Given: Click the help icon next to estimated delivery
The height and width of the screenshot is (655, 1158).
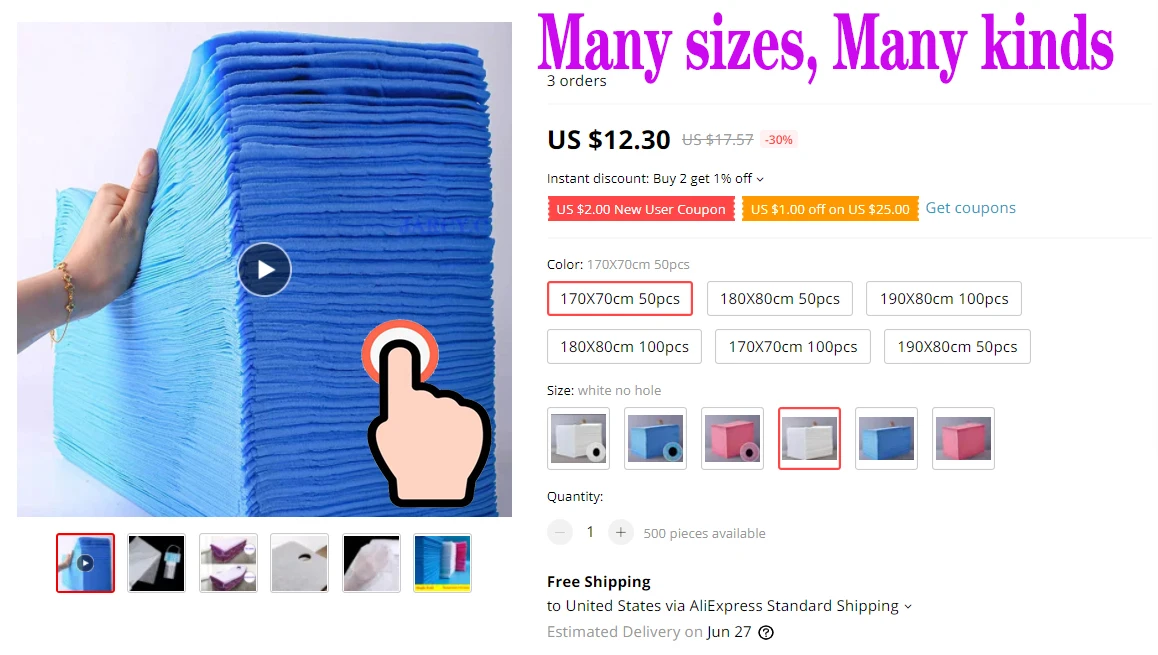Looking at the screenshot, I should [x=767, y=632].
